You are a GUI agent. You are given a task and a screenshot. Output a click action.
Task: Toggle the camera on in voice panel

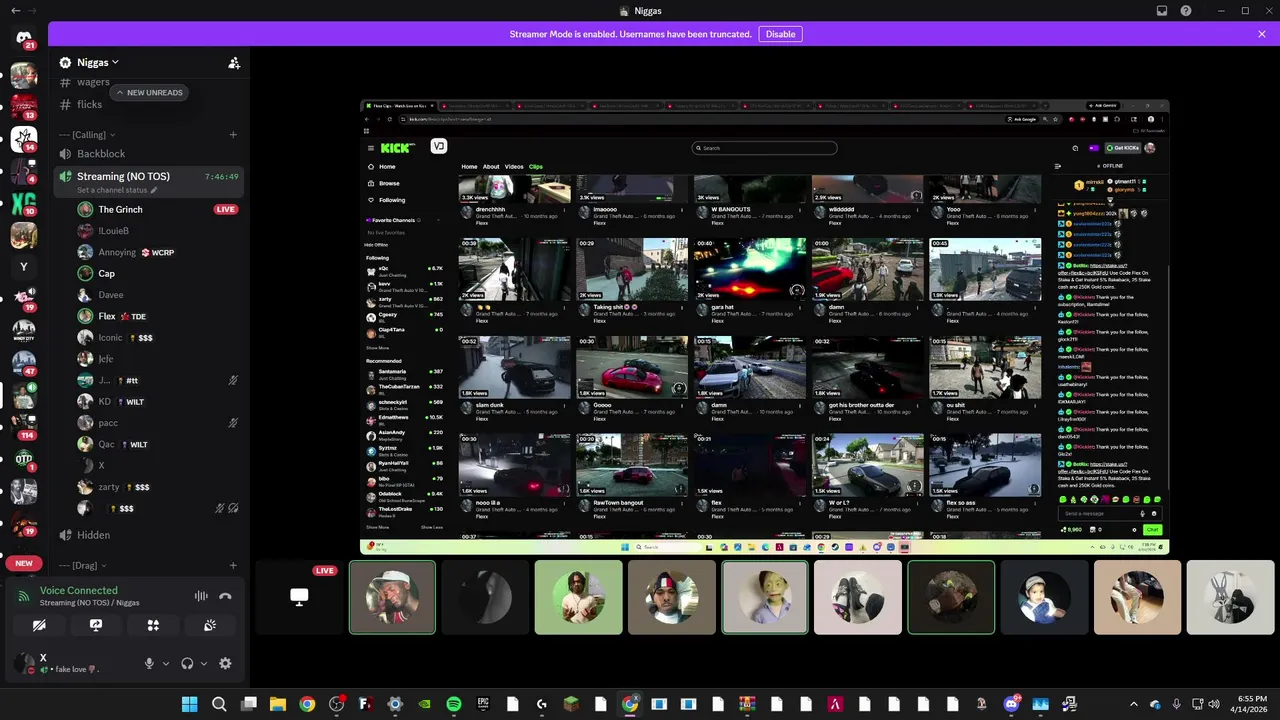coord(39,625)
